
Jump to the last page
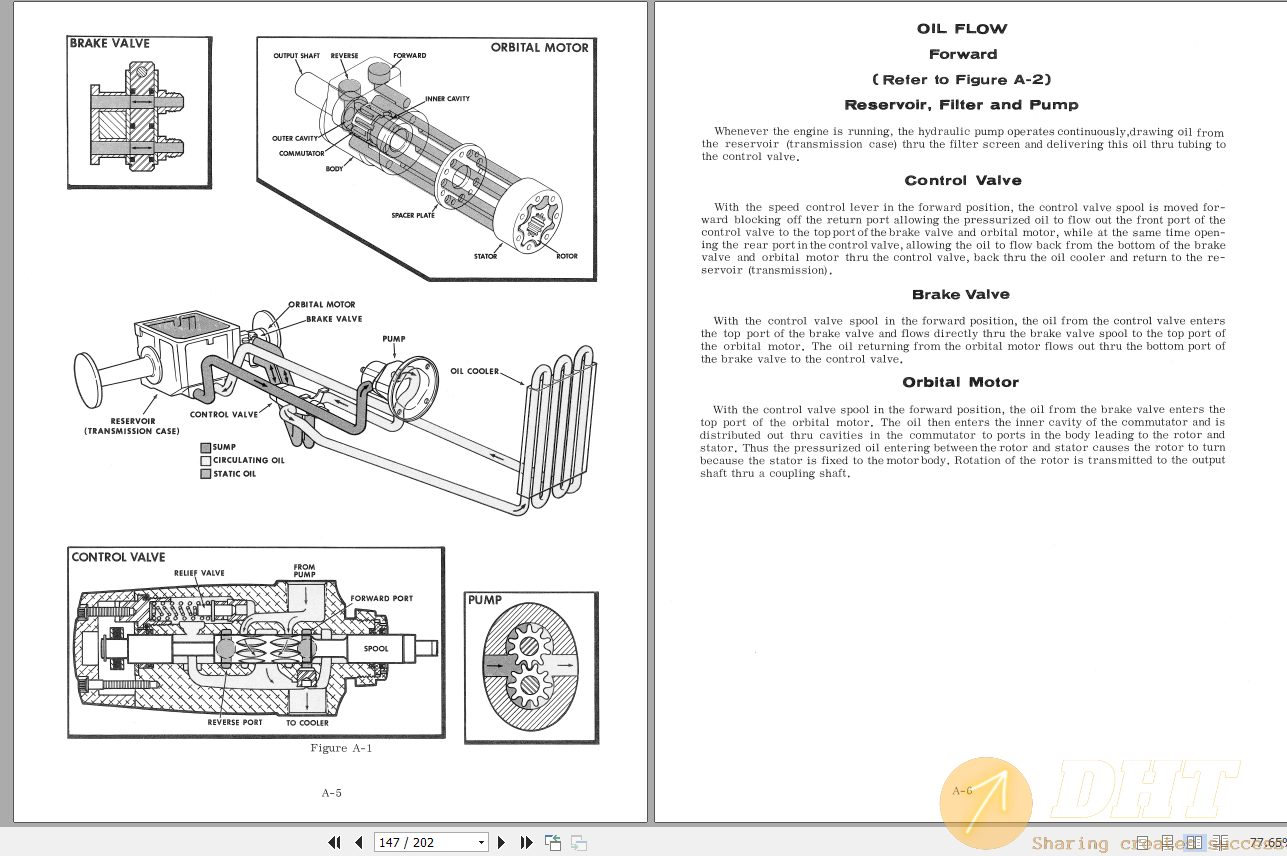527,842
